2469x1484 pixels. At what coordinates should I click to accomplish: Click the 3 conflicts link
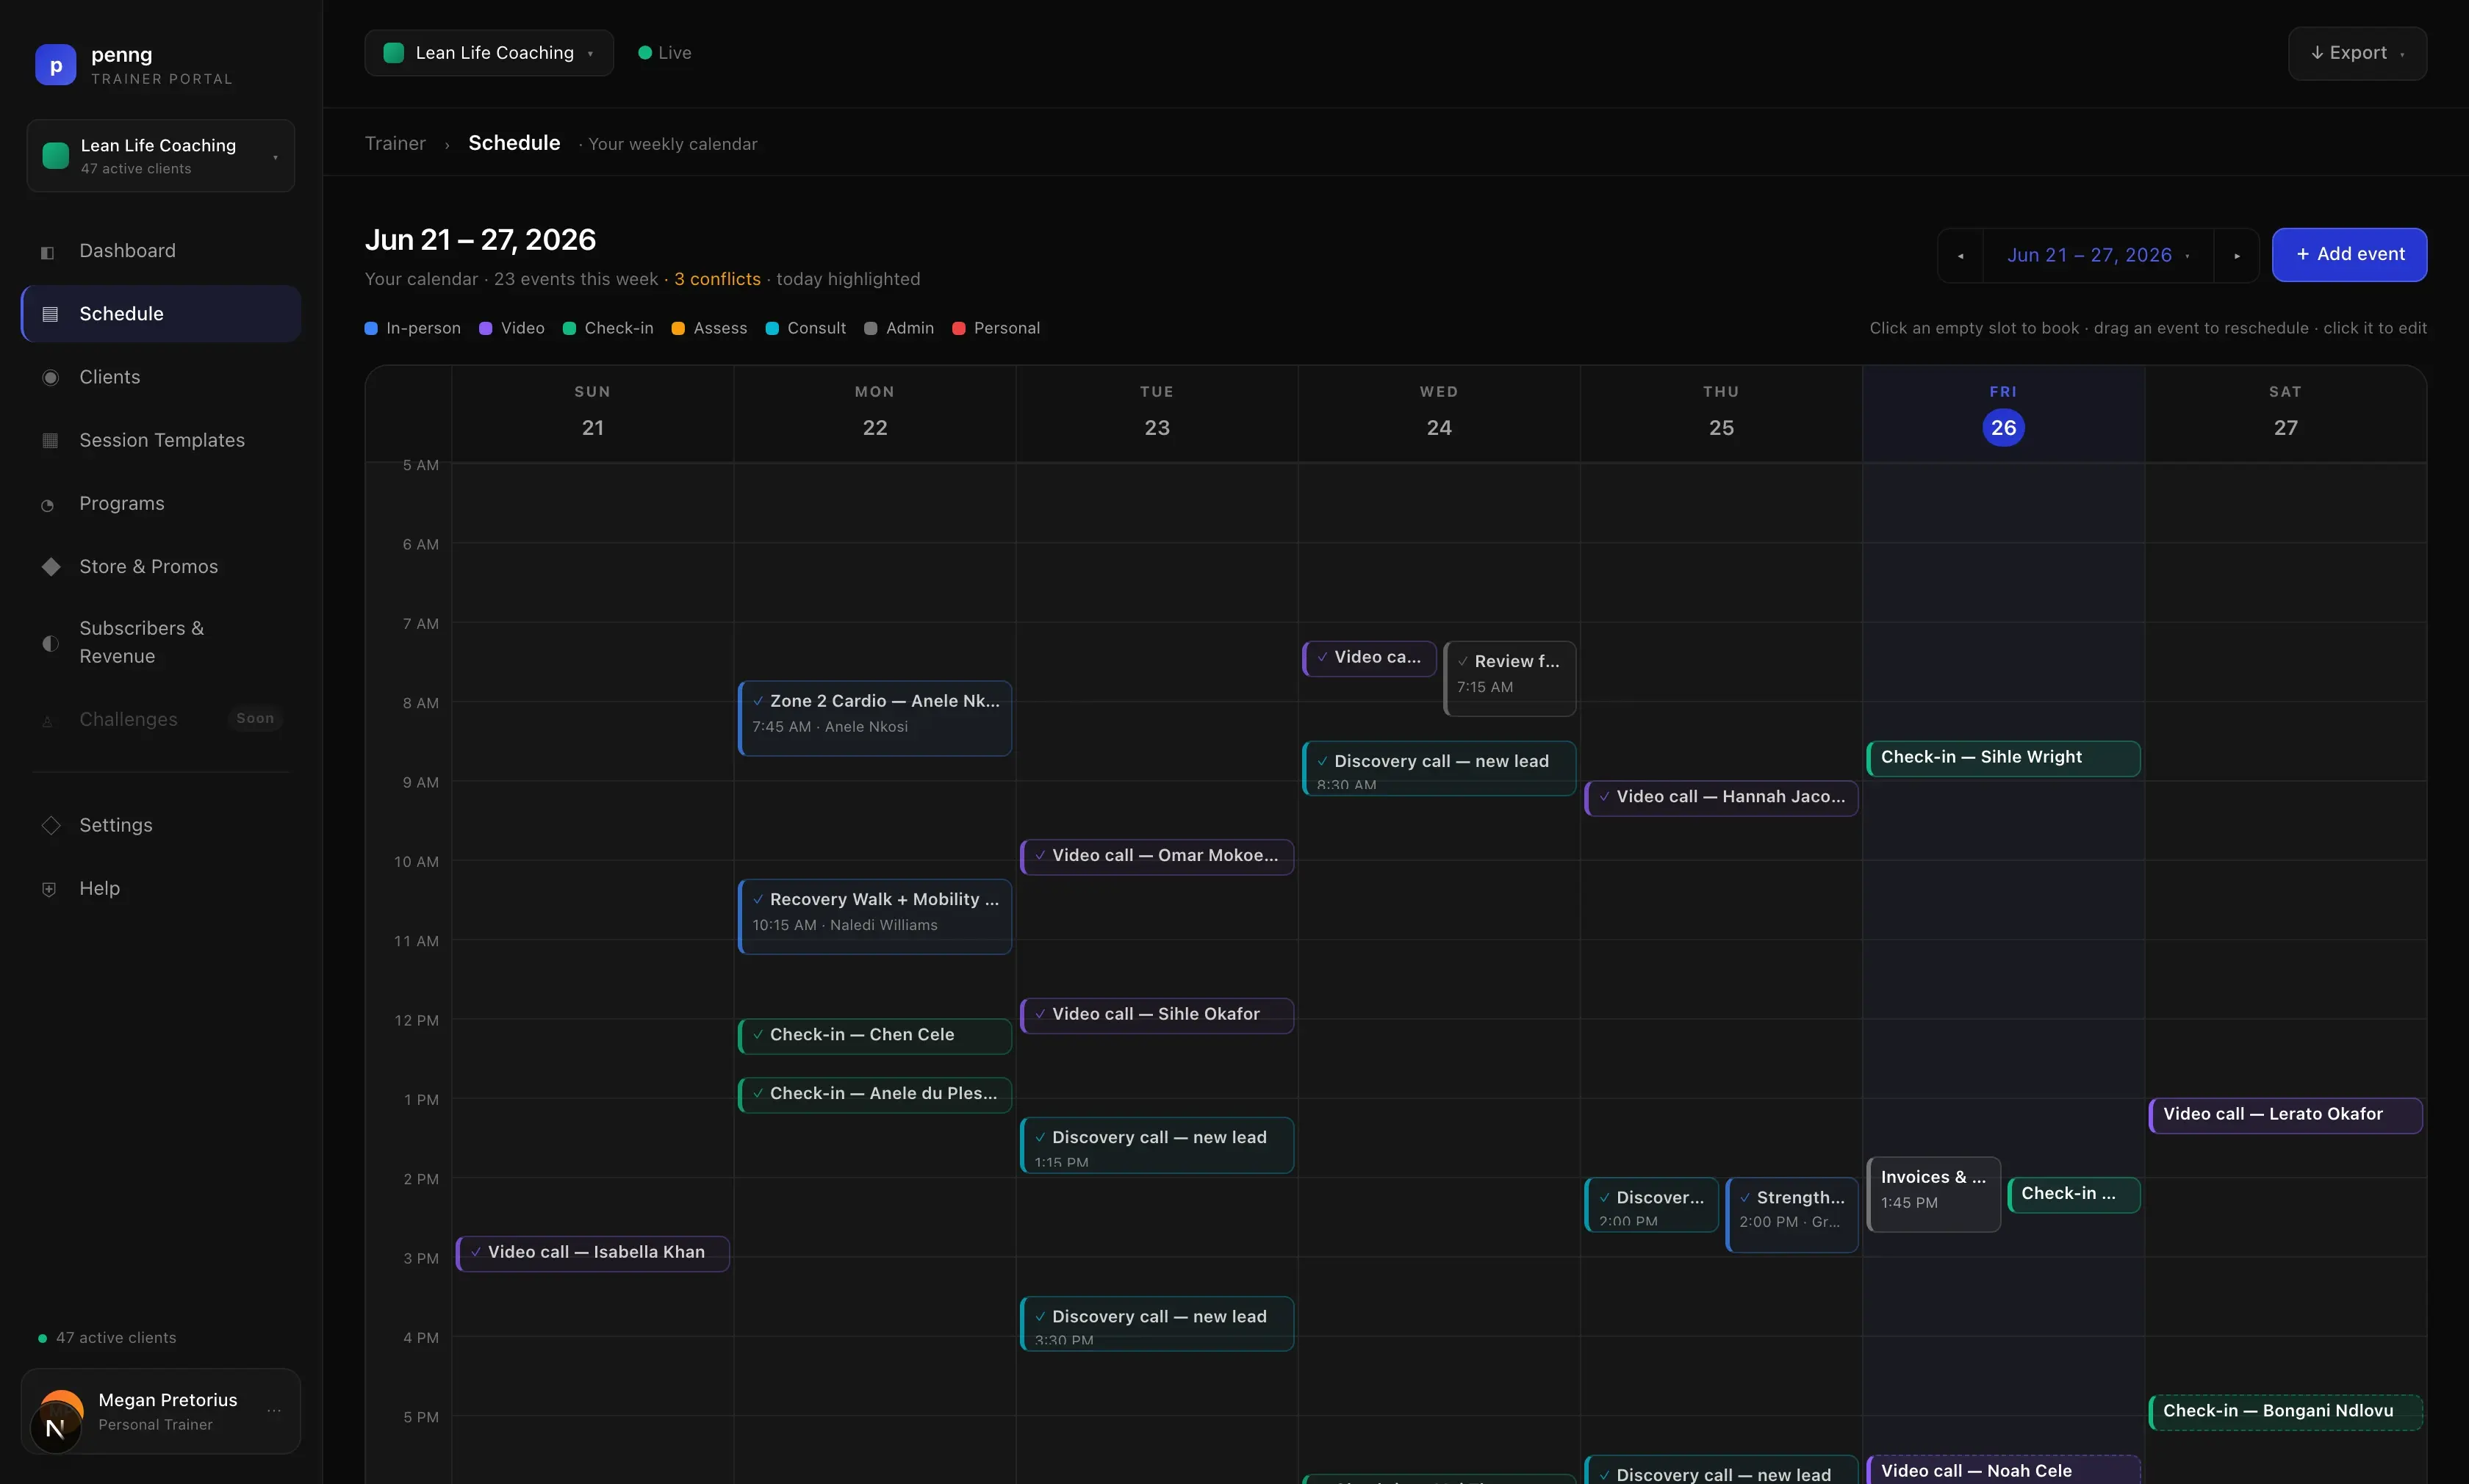click(717, 279)
